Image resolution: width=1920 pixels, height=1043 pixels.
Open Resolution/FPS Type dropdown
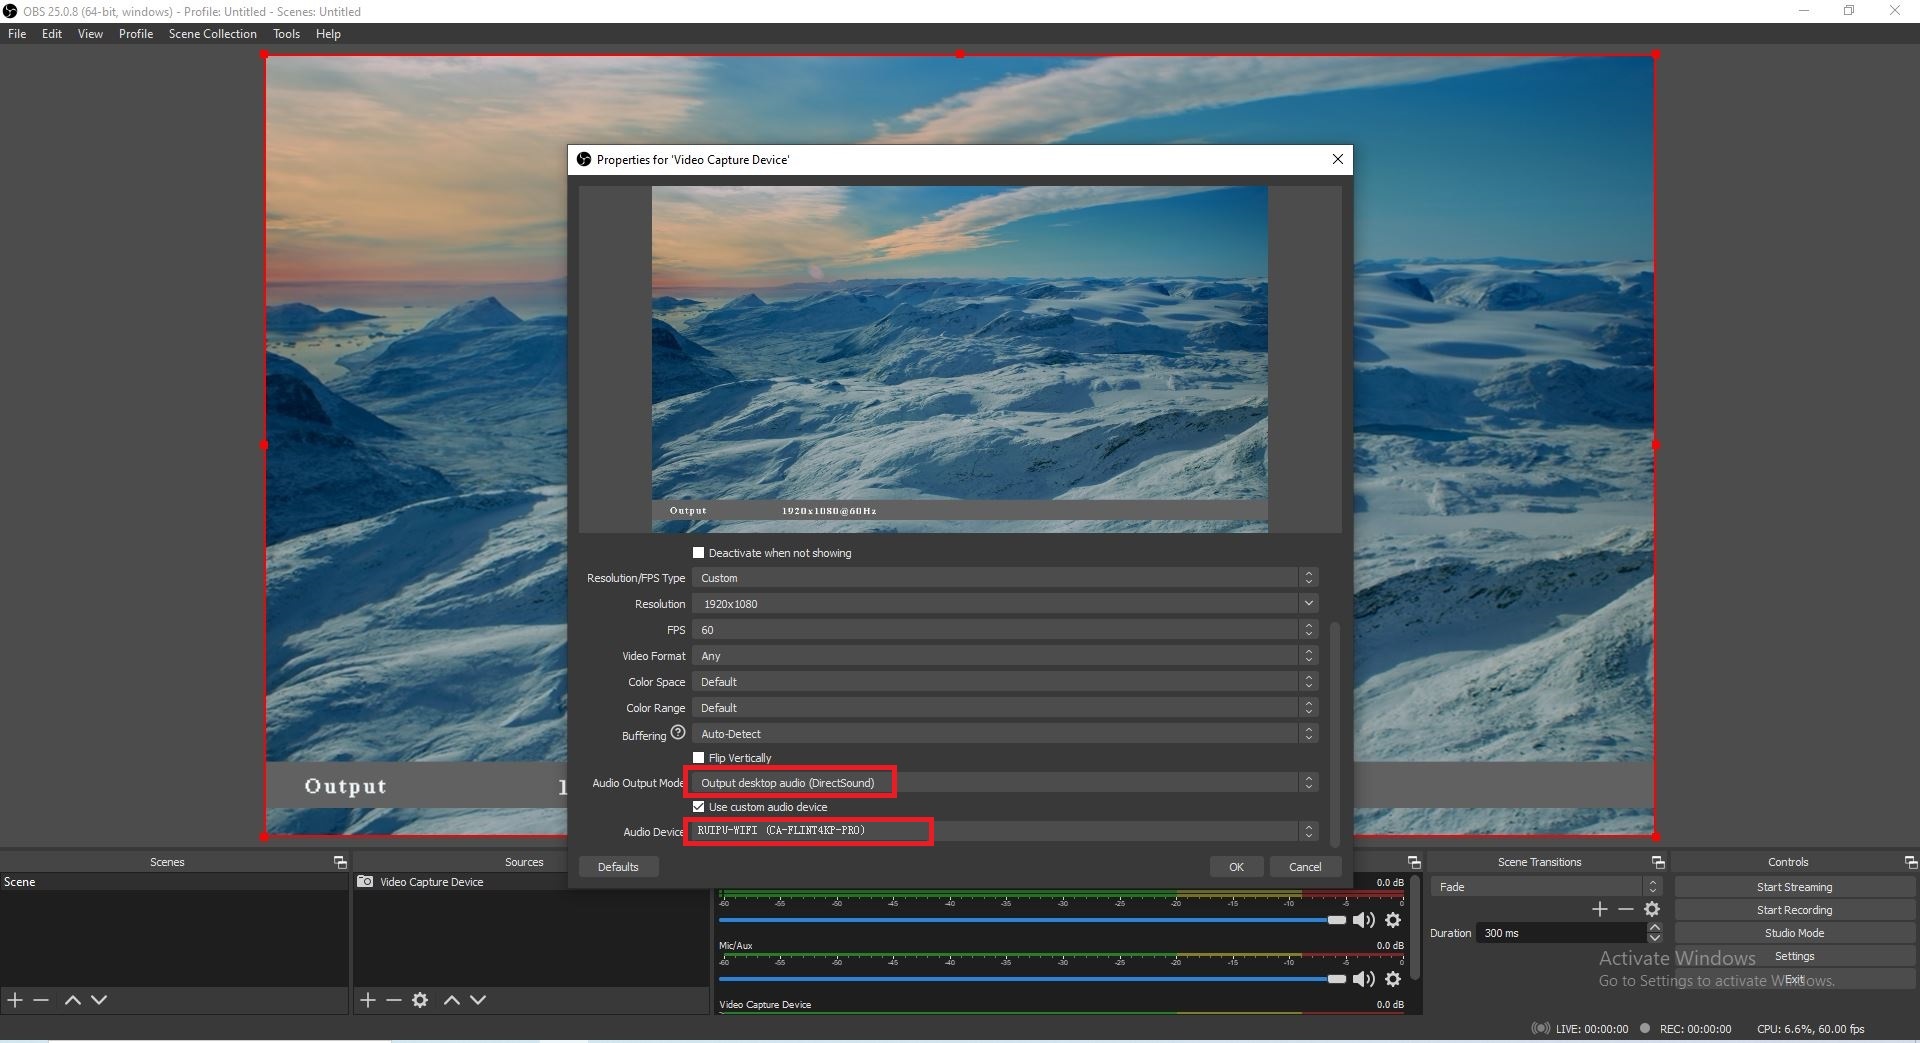1005,578
